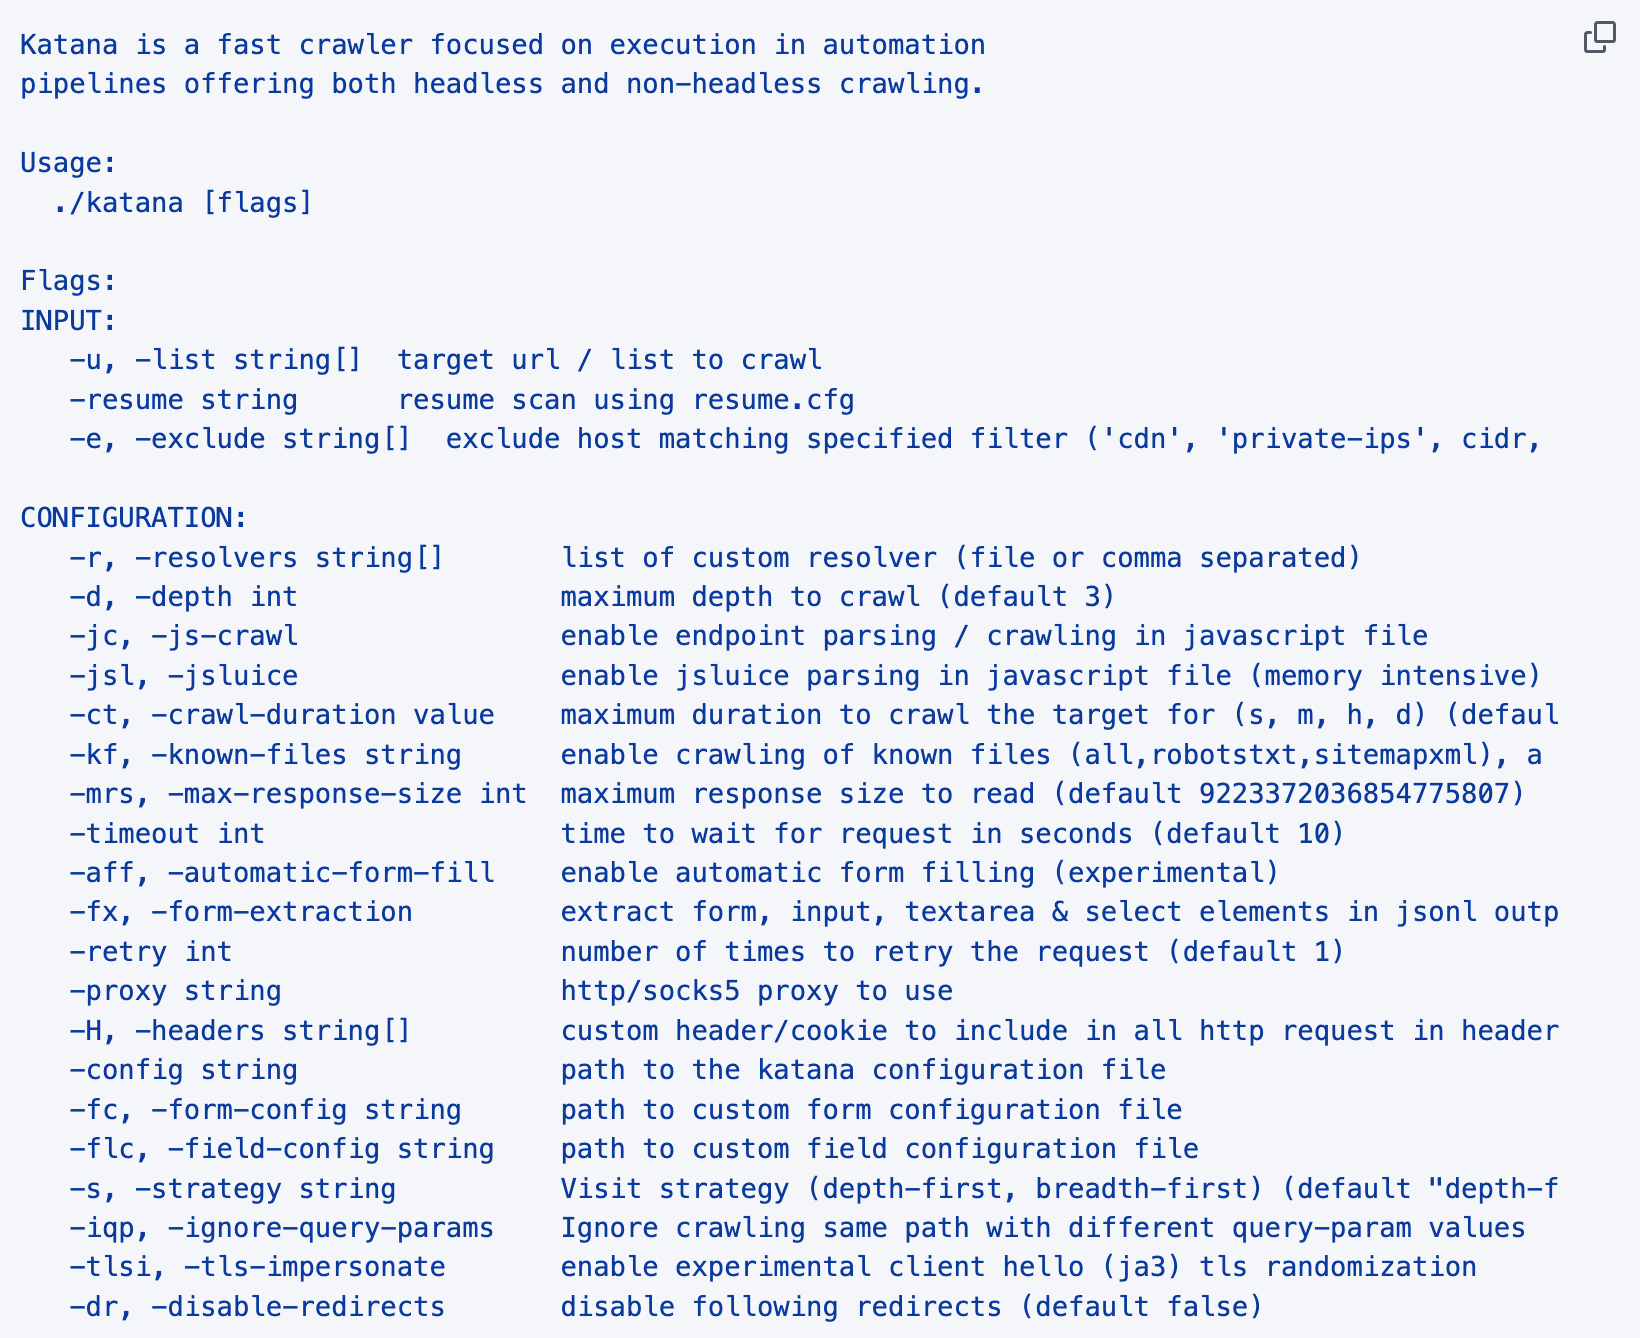The image size is (1640, 1338).
Task: Click the '-H, -headers string[]' flag
Action: pos(239,1031)
